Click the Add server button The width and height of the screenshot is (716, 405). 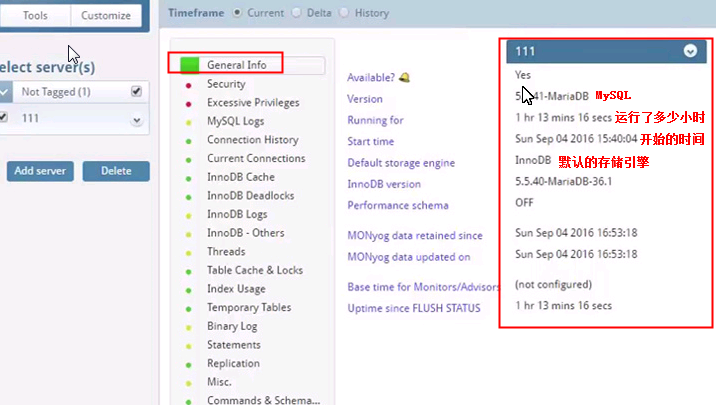pyautogui.click(x=40, y=171)
